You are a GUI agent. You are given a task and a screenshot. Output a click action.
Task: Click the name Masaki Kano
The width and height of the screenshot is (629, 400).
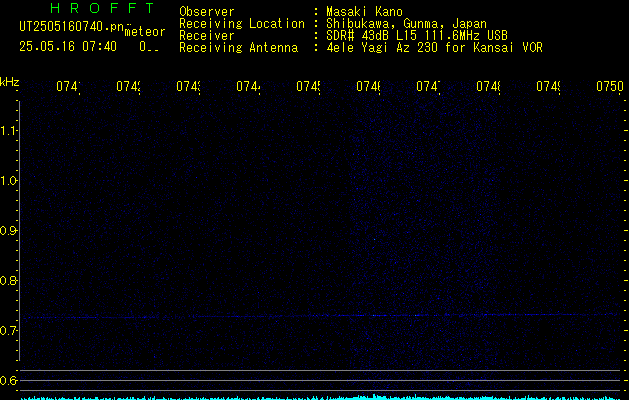(364, 12)
